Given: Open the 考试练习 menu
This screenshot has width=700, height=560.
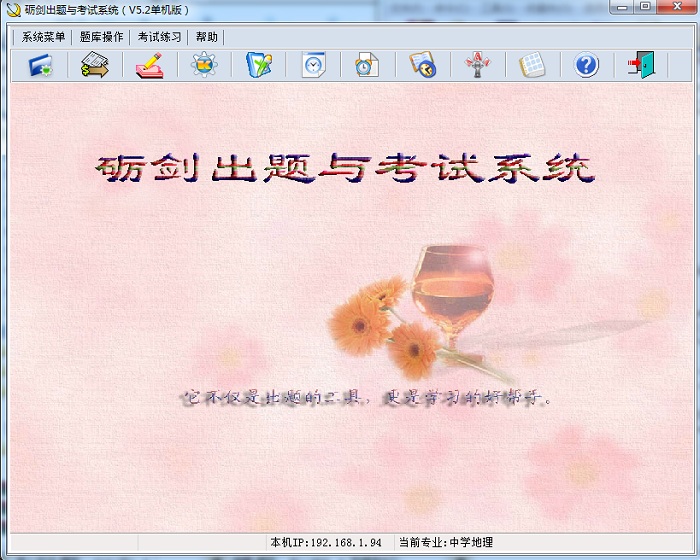Looking at the screenshot, I should point(160,37).
